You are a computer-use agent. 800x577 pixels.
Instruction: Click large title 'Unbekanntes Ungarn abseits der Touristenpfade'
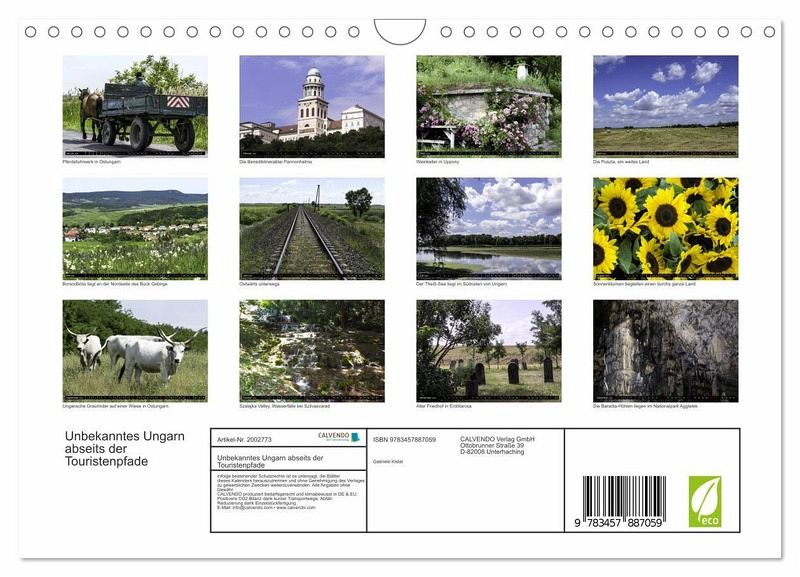click(x=124, y=449)
